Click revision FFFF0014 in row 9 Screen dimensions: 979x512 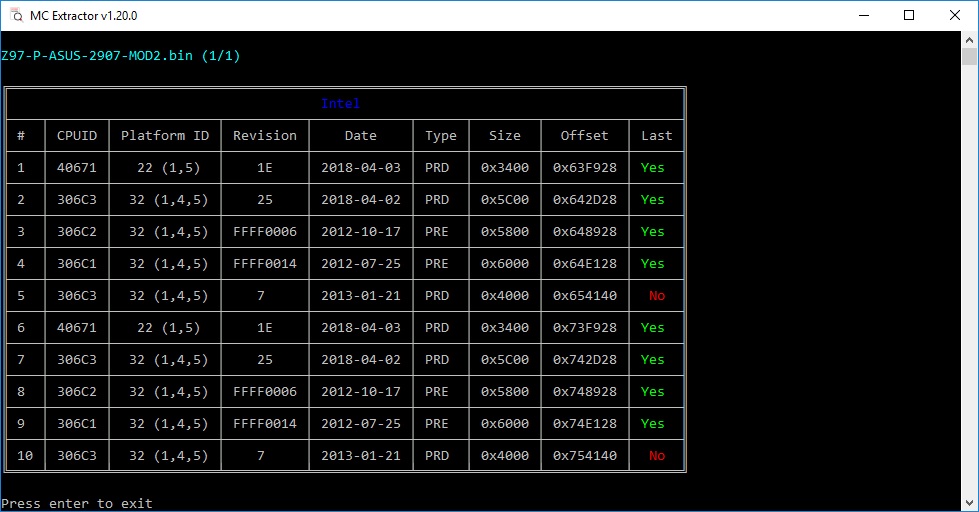click(x=265, y=423)
